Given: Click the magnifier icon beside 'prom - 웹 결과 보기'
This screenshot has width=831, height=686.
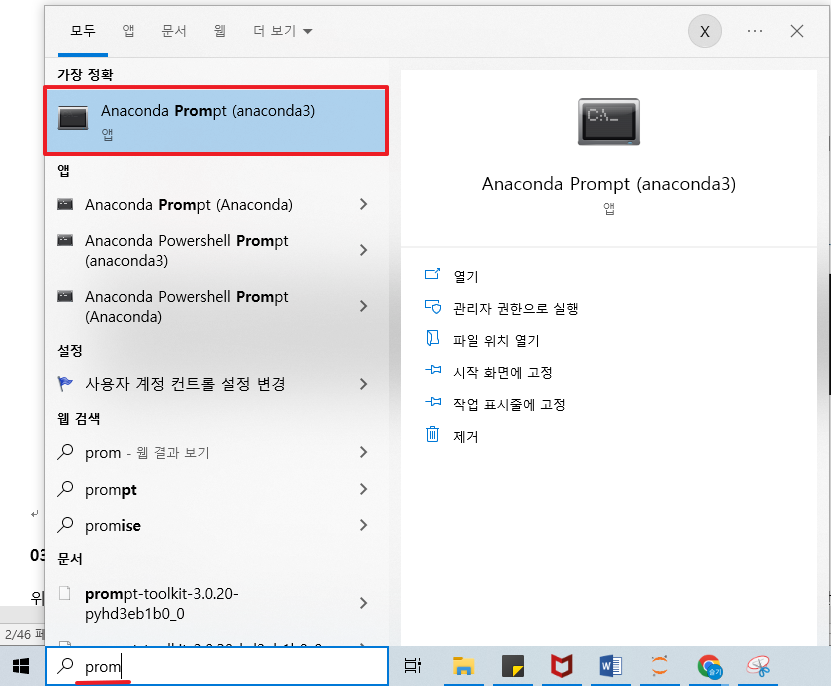Looking at the screenshot, I should [65, 452].
